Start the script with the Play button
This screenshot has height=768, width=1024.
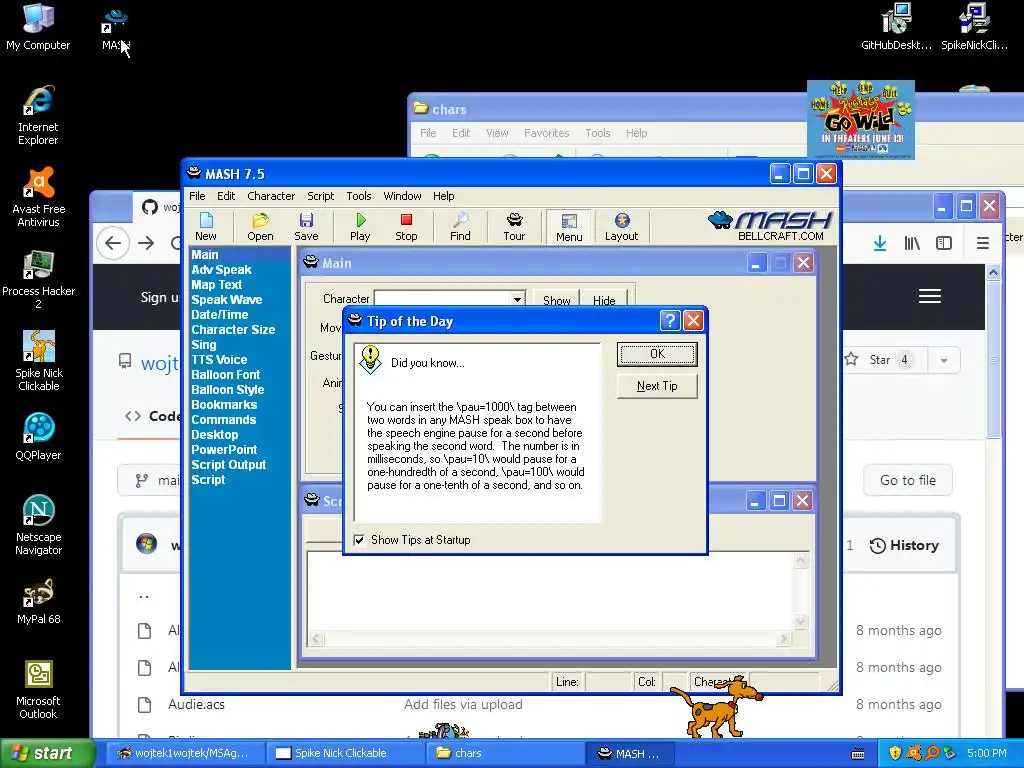360,227
